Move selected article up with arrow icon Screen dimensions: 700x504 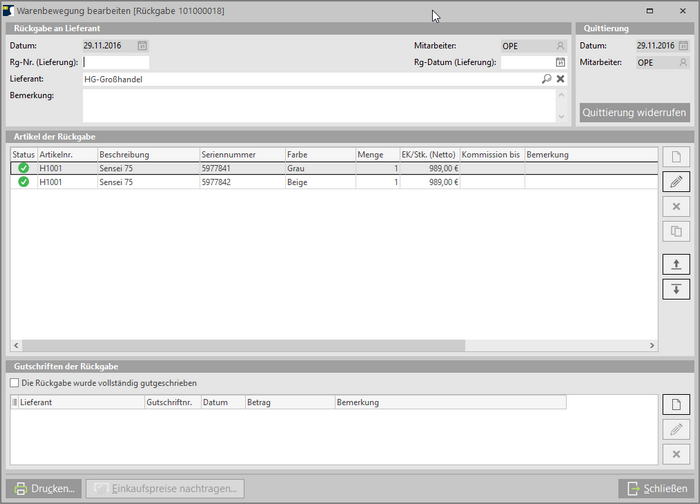pyautogui.click(x=676, y=264)
